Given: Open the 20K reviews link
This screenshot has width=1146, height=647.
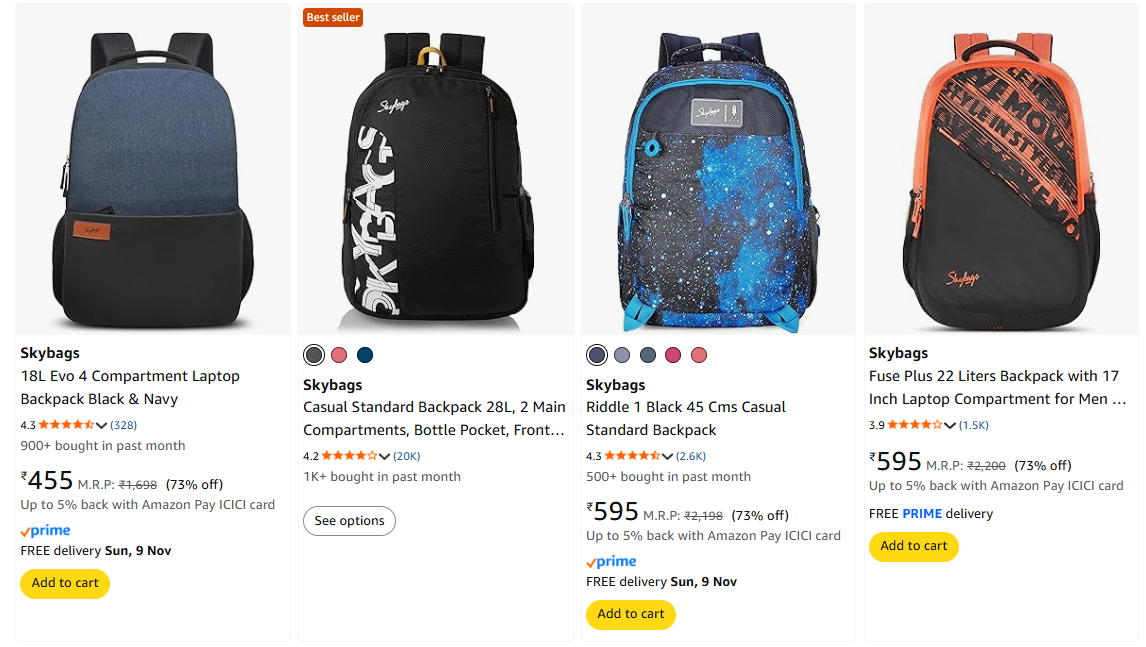Looking at the screenshot, I should pos(407,456).
